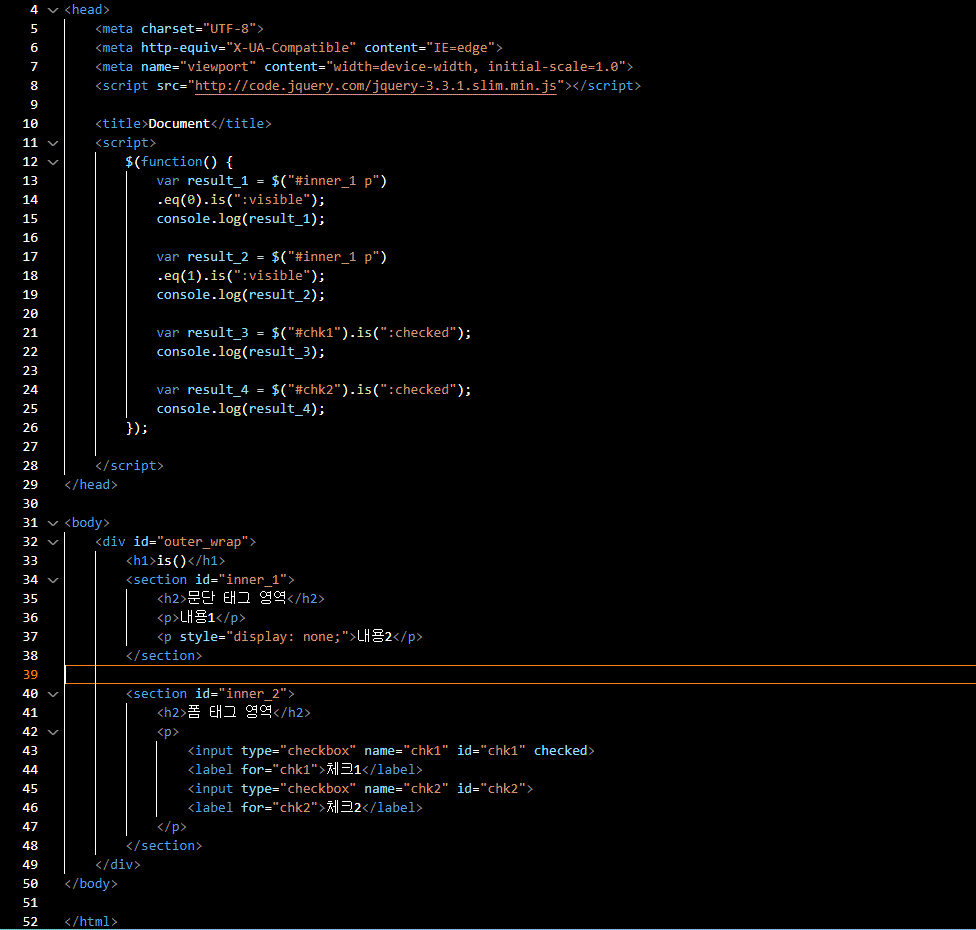Image resolution: width=976 pixels, height=930 pixels.
Task: Click the closing </head> tag
Action: pos(91,485)
